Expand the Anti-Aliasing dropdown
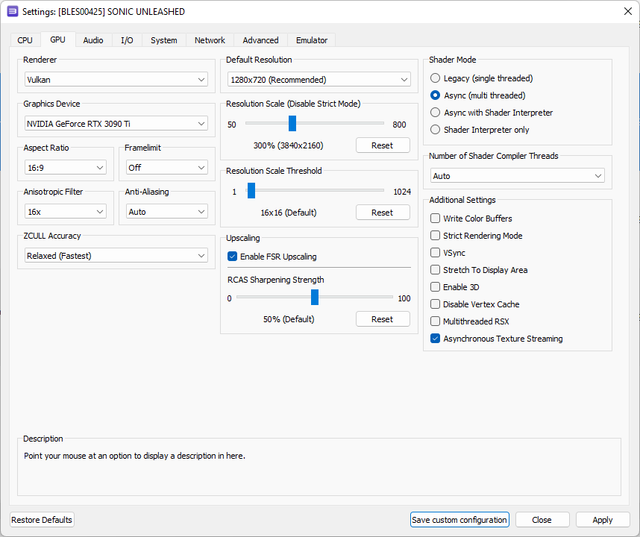This screenshot has width=640, height=537. (x=167, y=212)
